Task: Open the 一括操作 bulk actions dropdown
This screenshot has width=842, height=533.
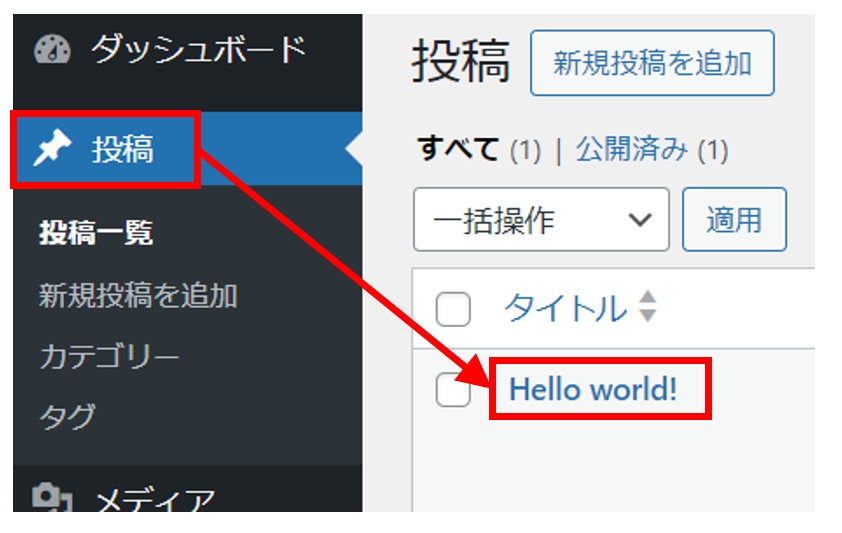Action: (540, 220)
